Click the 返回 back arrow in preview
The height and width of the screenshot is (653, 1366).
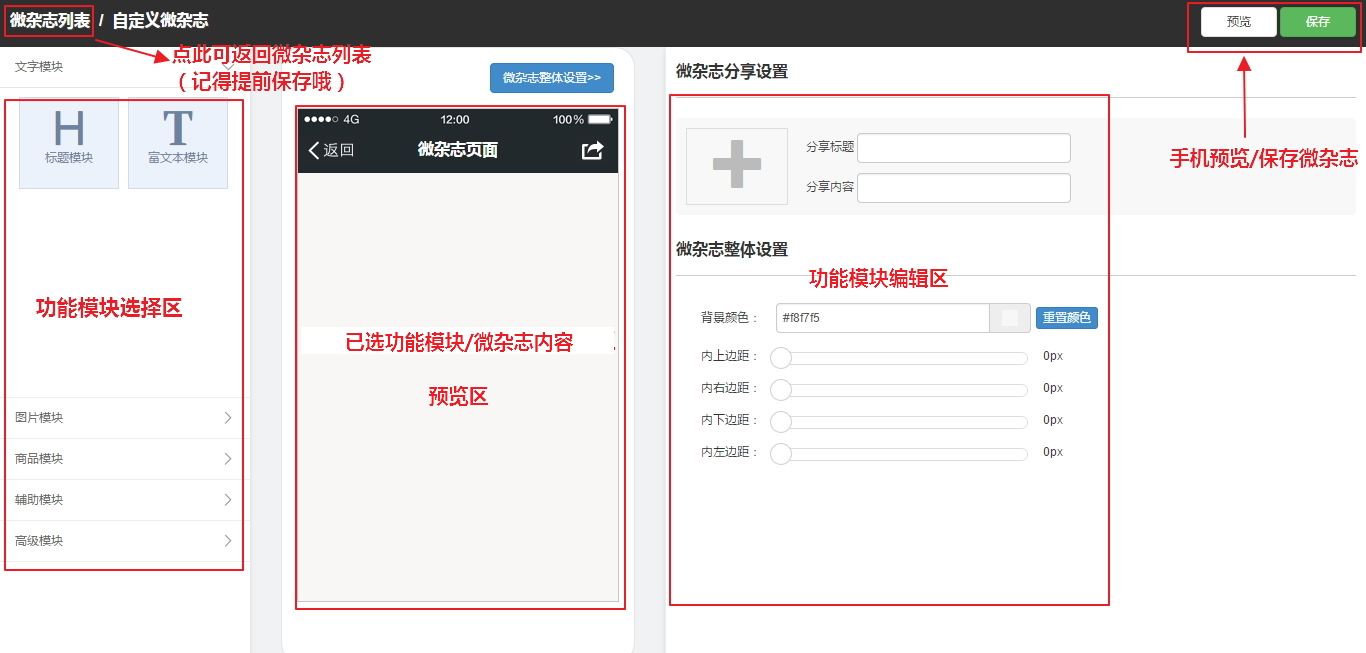pyautogui.click(x=332, y=150)
